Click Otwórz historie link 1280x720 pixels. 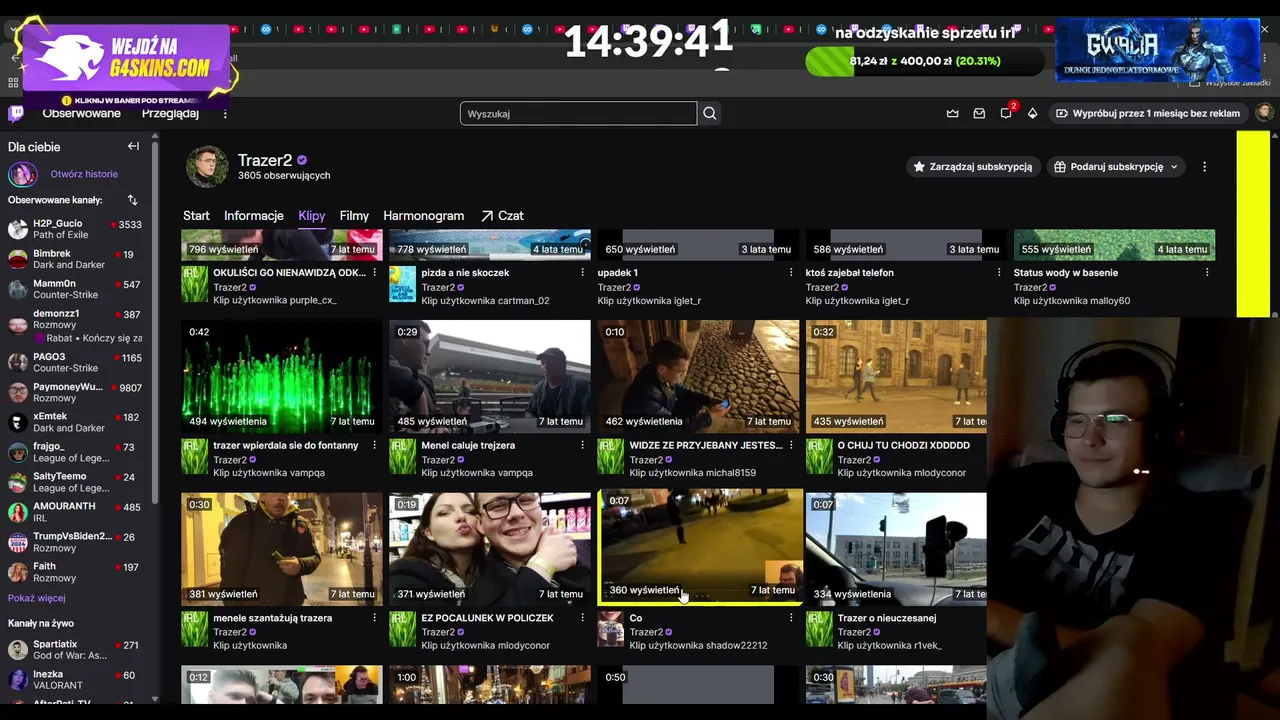84,174
